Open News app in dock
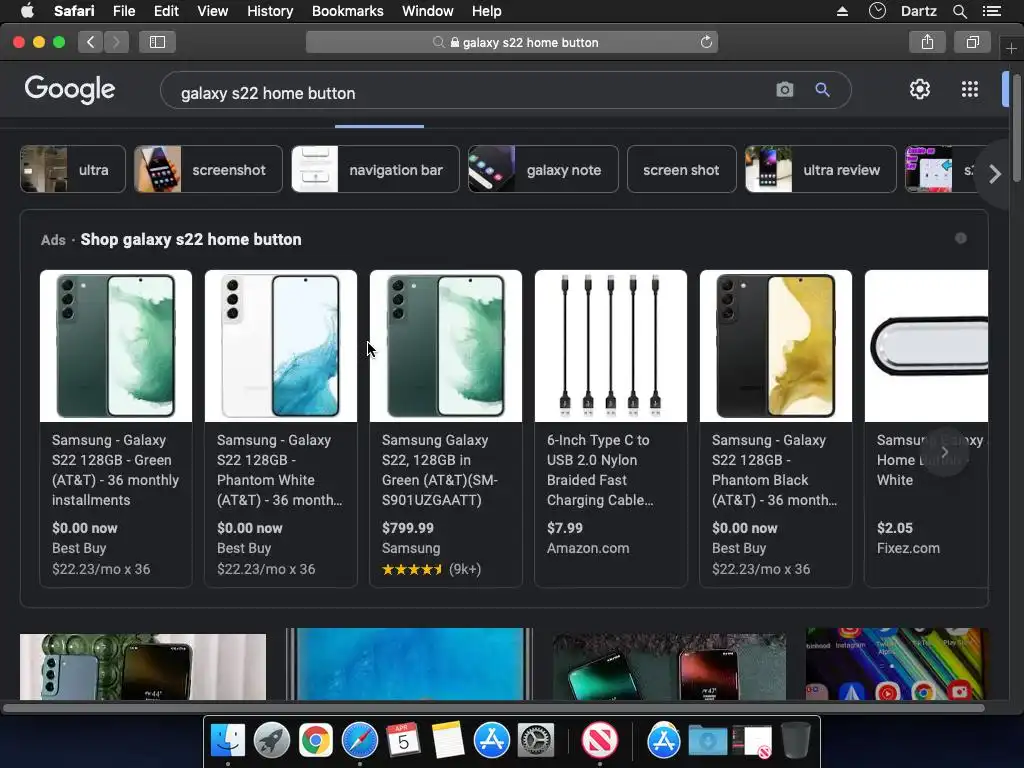The image size is (1024, 768). pyautogui.click(x=600, y=740)
